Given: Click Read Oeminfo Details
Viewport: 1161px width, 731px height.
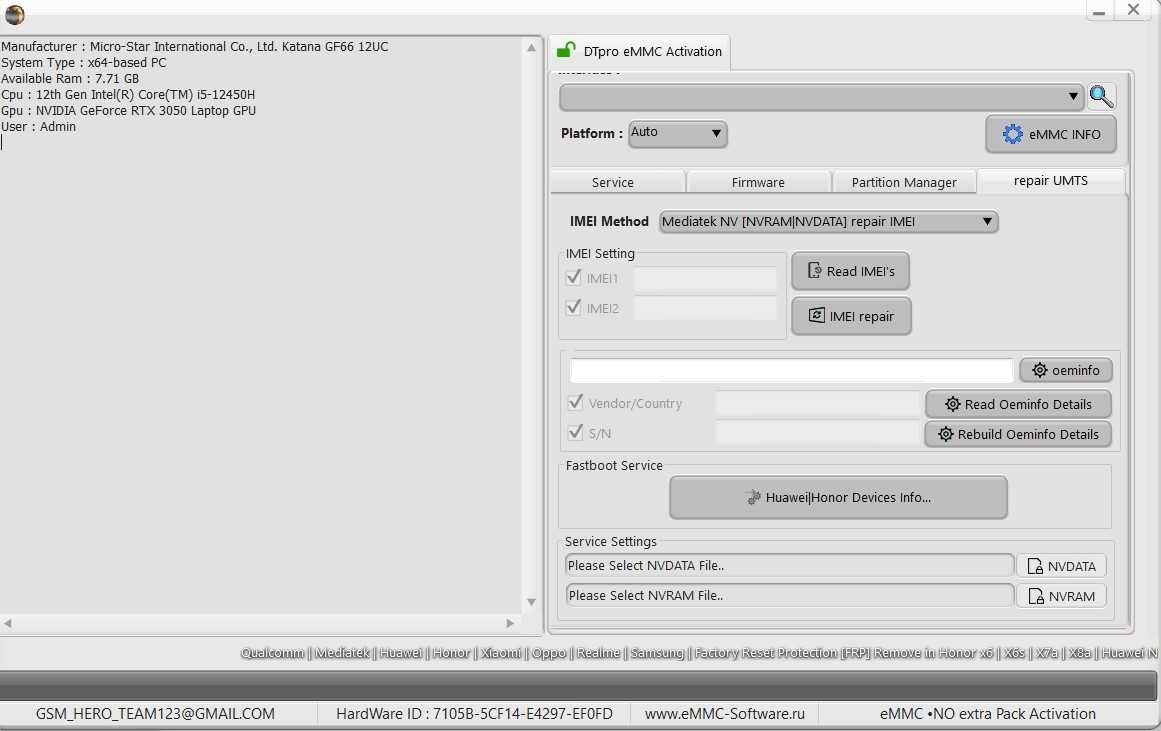Looking at the screenshot, I should (1018, 404).
